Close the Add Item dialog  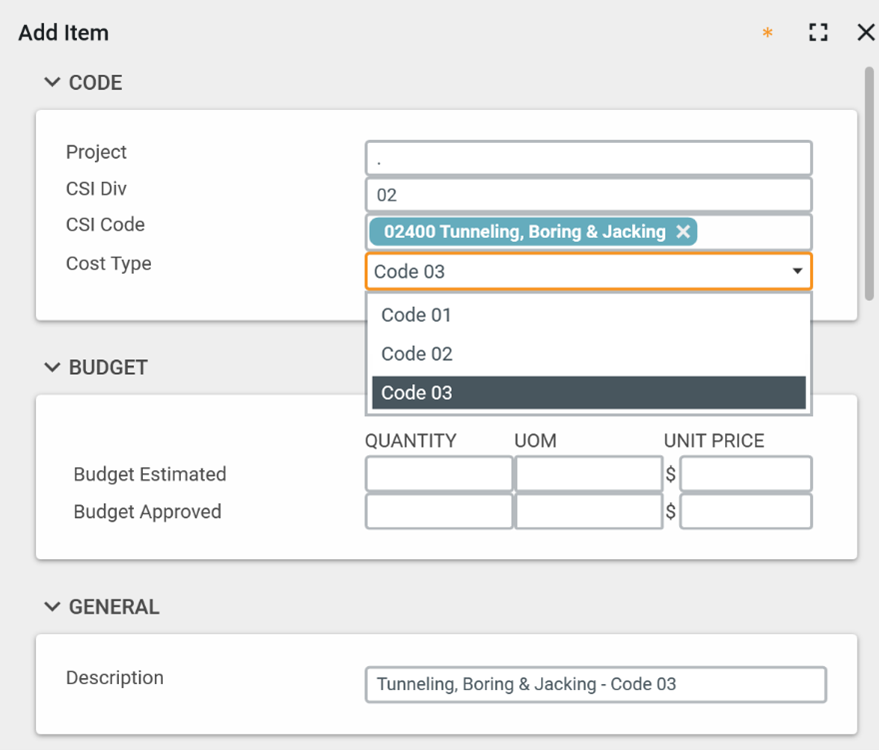click(866, 33)
